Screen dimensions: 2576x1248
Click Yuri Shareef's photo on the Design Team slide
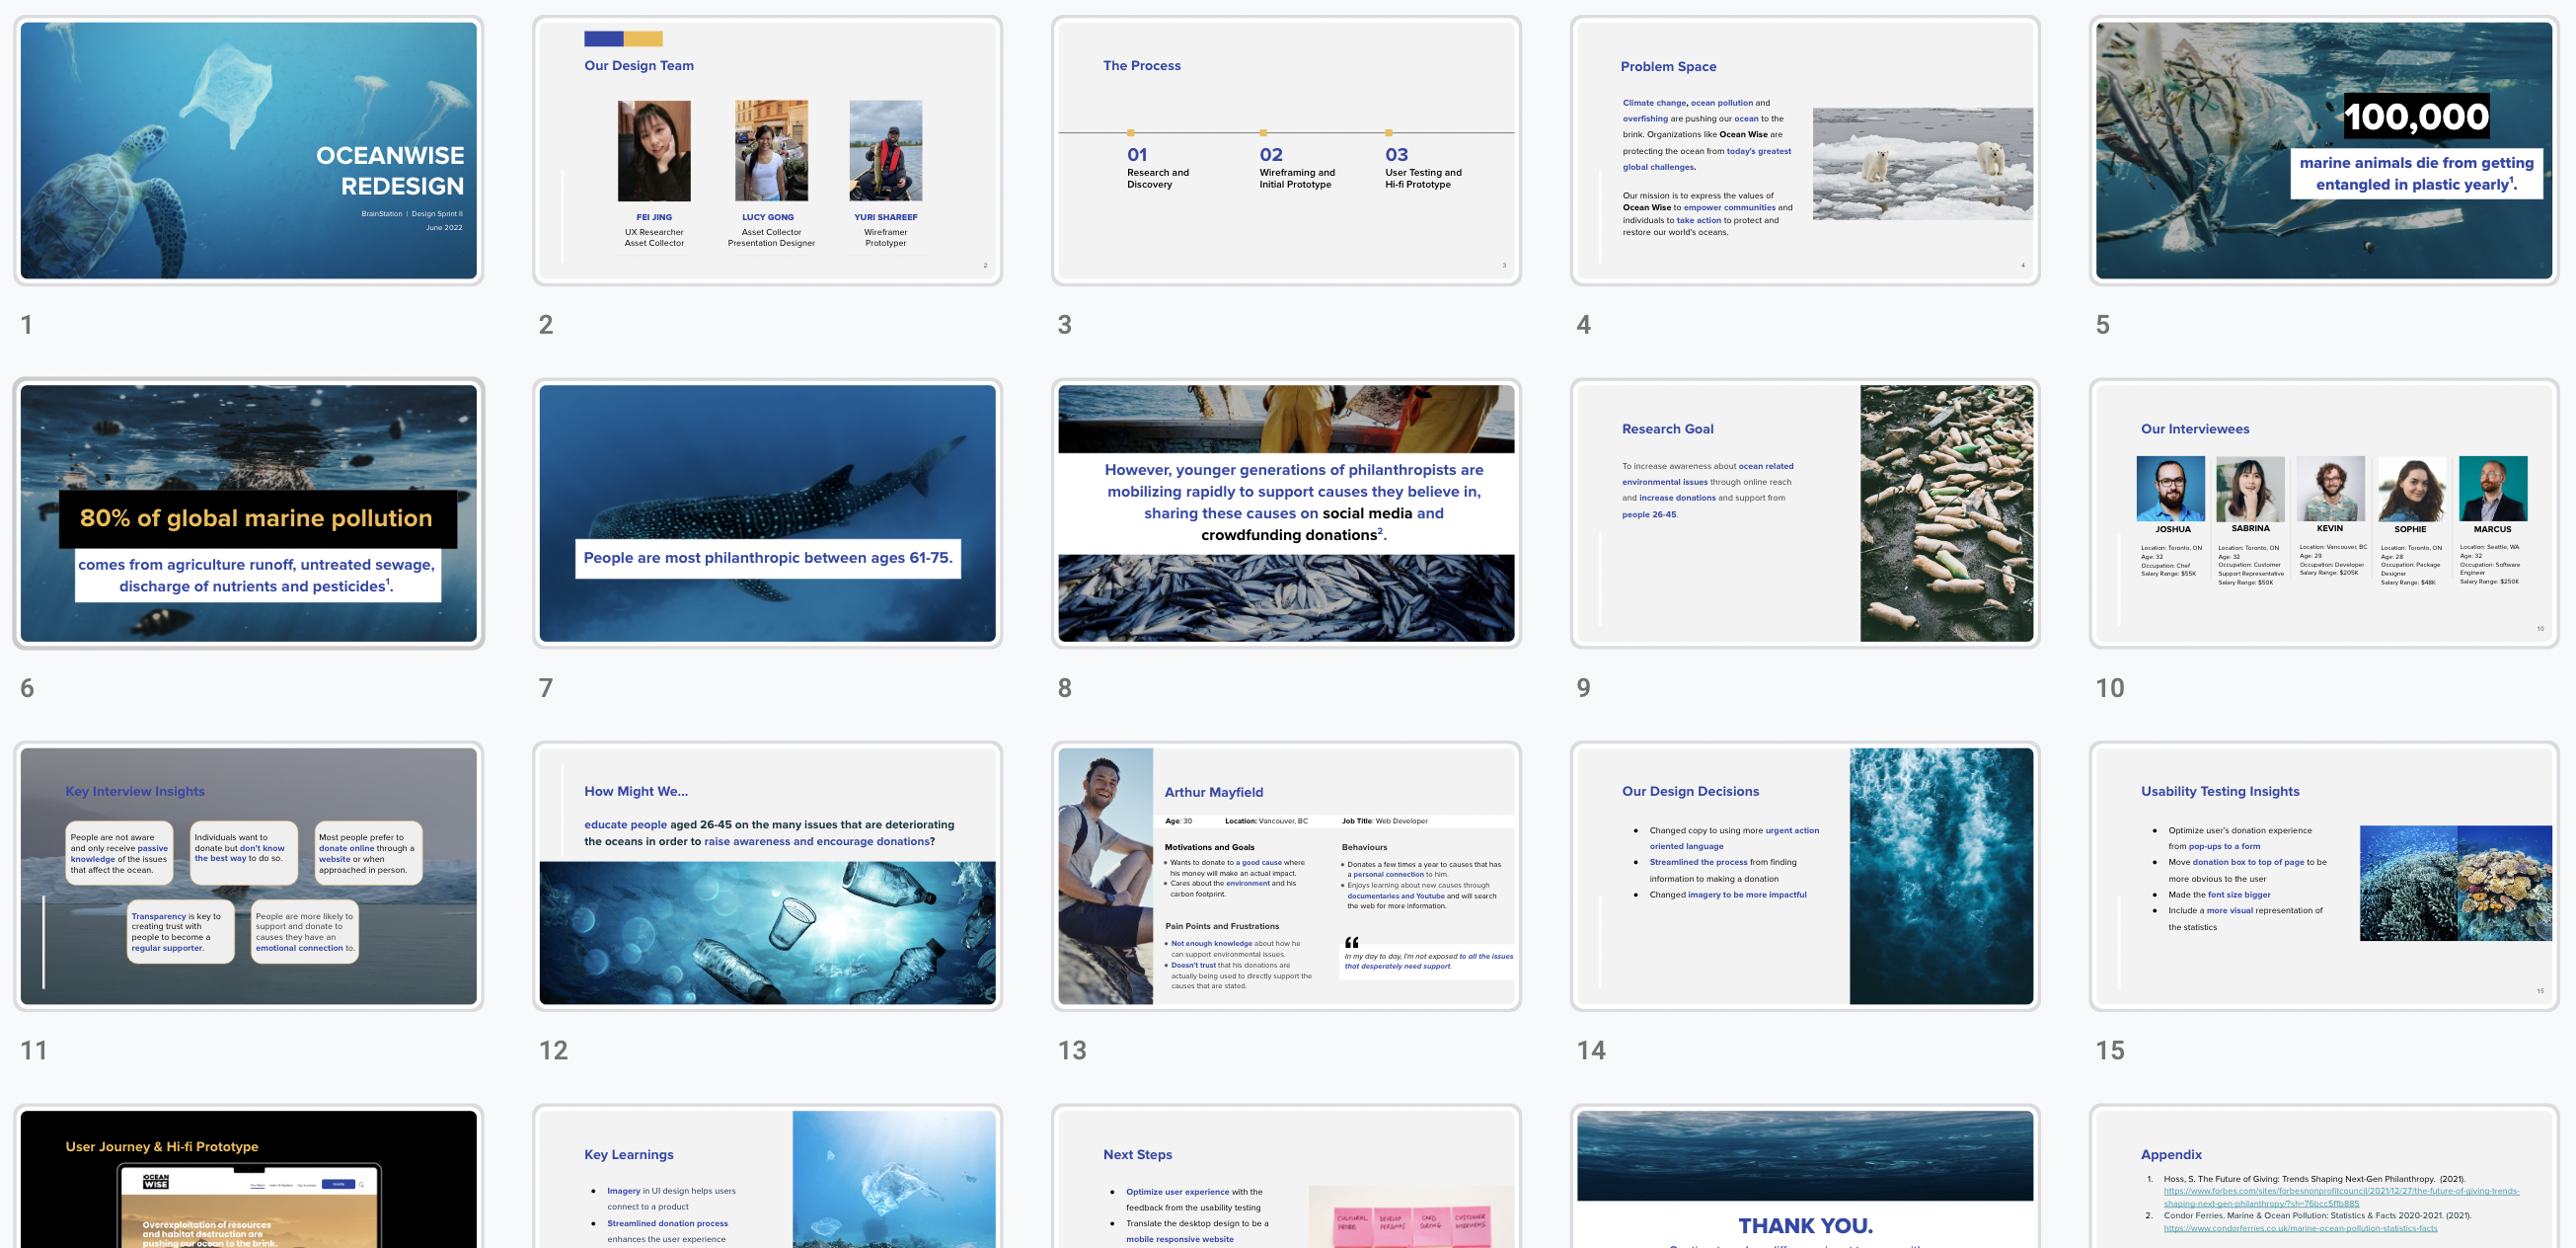(x=886, y=151)
